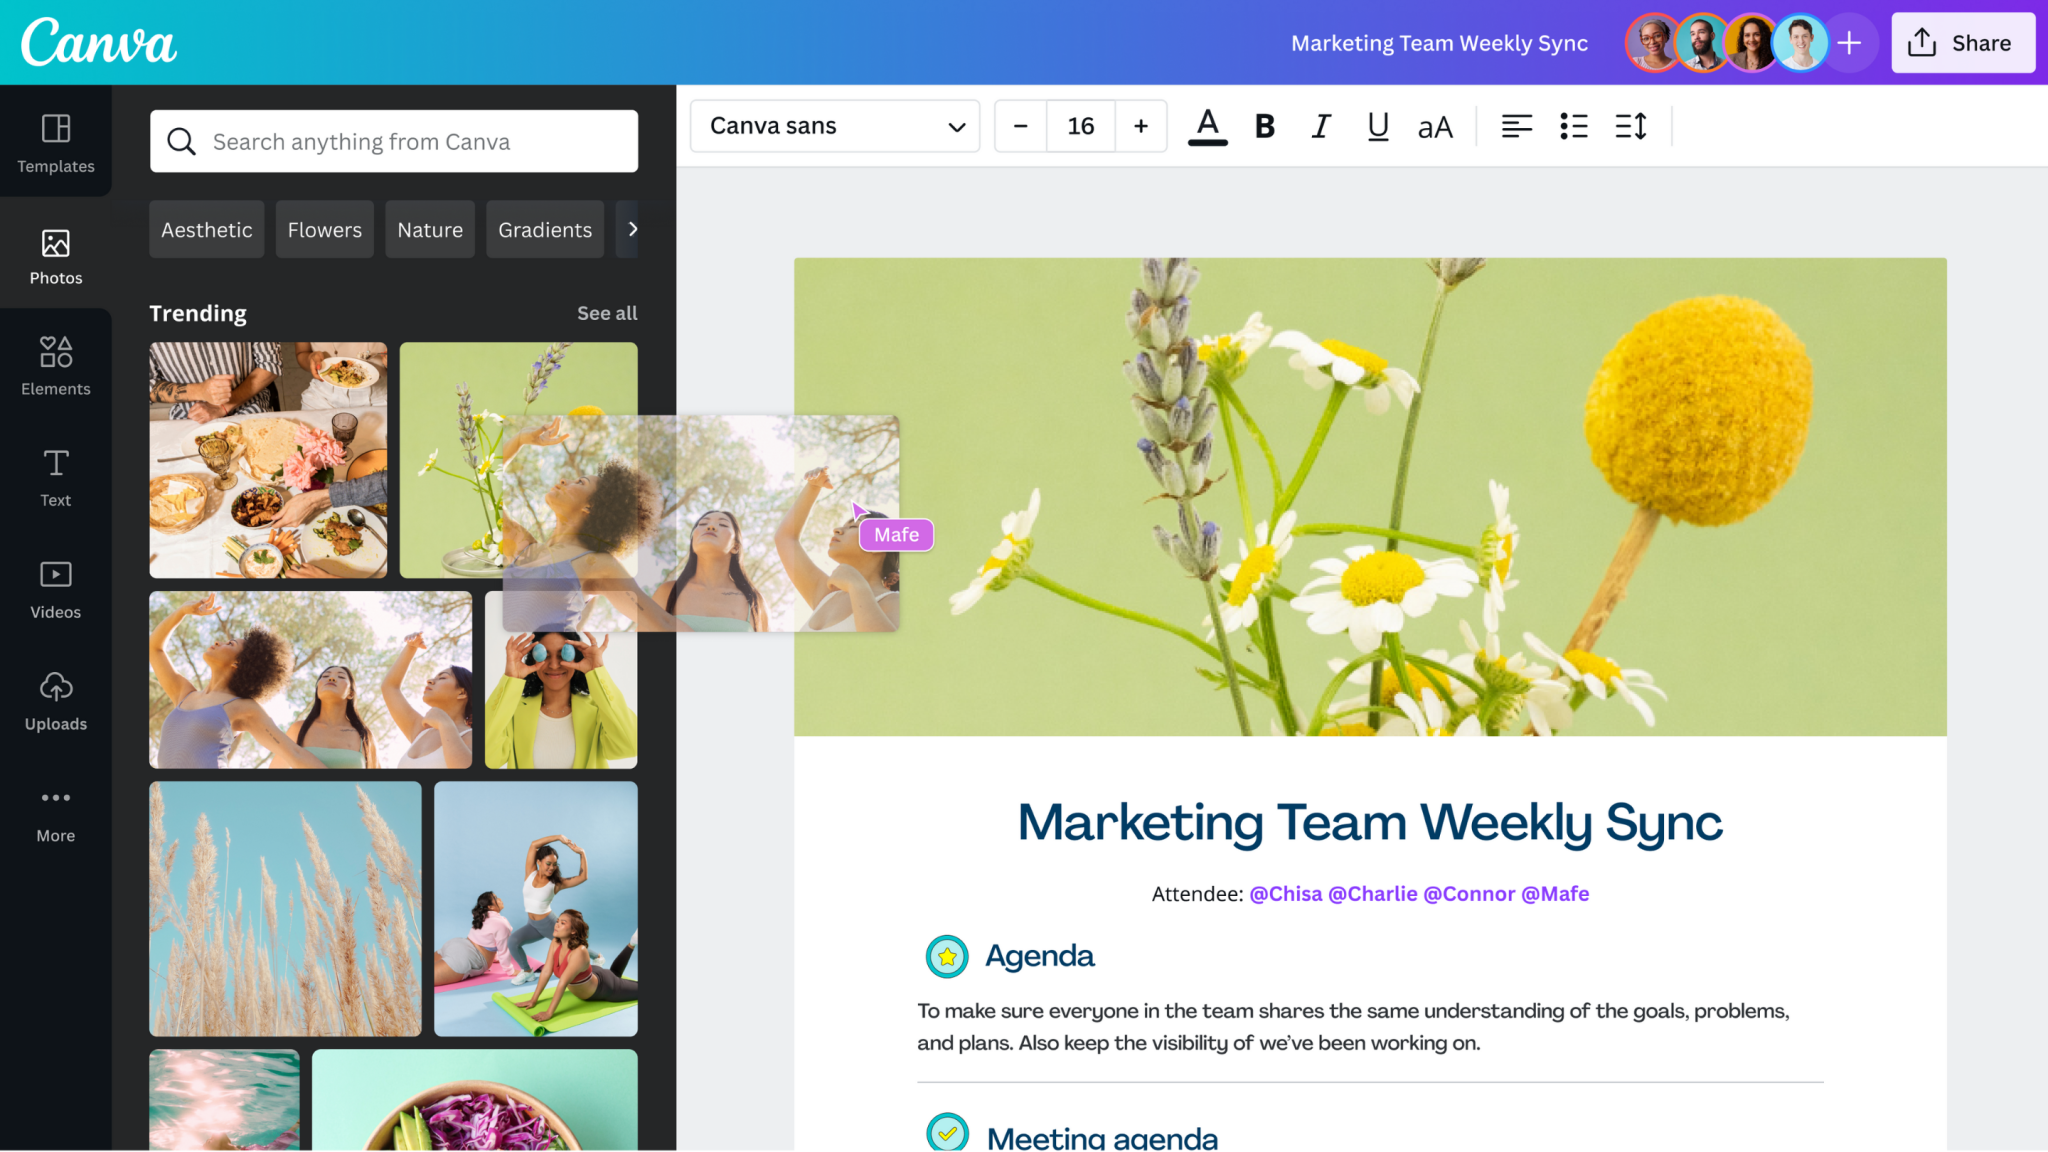Decrease font size with the minus stepper
Image resolution: width=2048 pixels, height=1152 pixels.
click(1020, 126)
